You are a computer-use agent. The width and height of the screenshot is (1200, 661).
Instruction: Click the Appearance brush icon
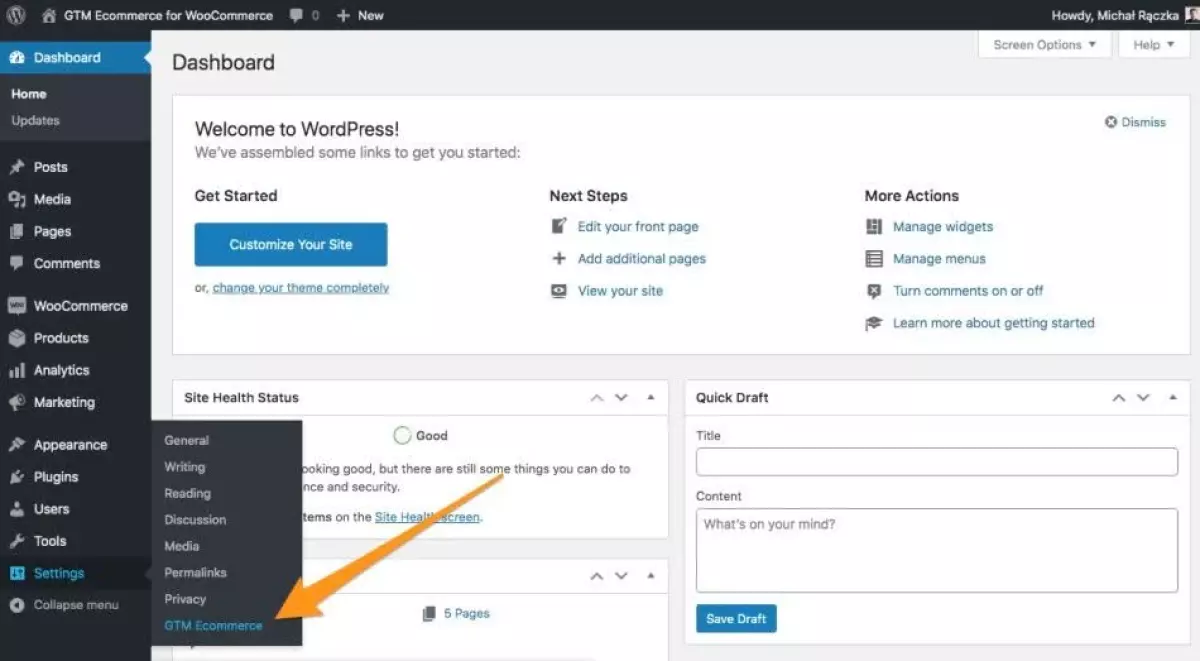(x=17, y=445)
